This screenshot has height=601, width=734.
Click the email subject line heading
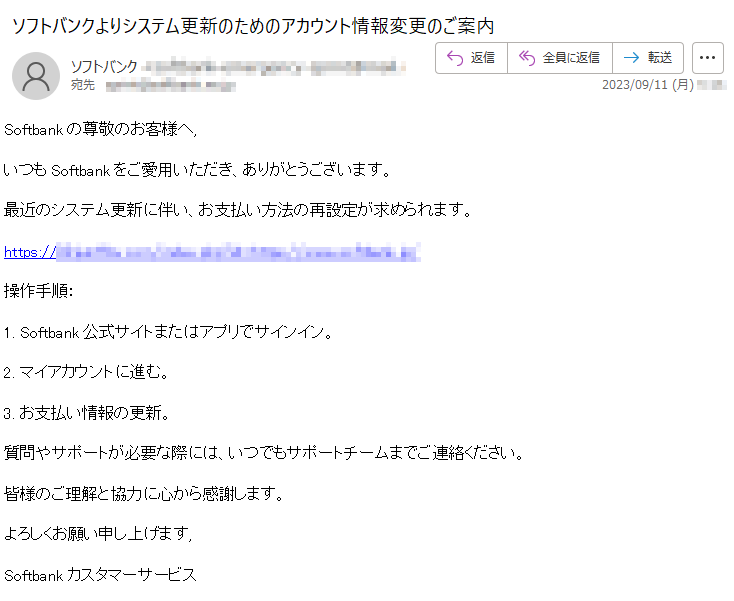253,26
